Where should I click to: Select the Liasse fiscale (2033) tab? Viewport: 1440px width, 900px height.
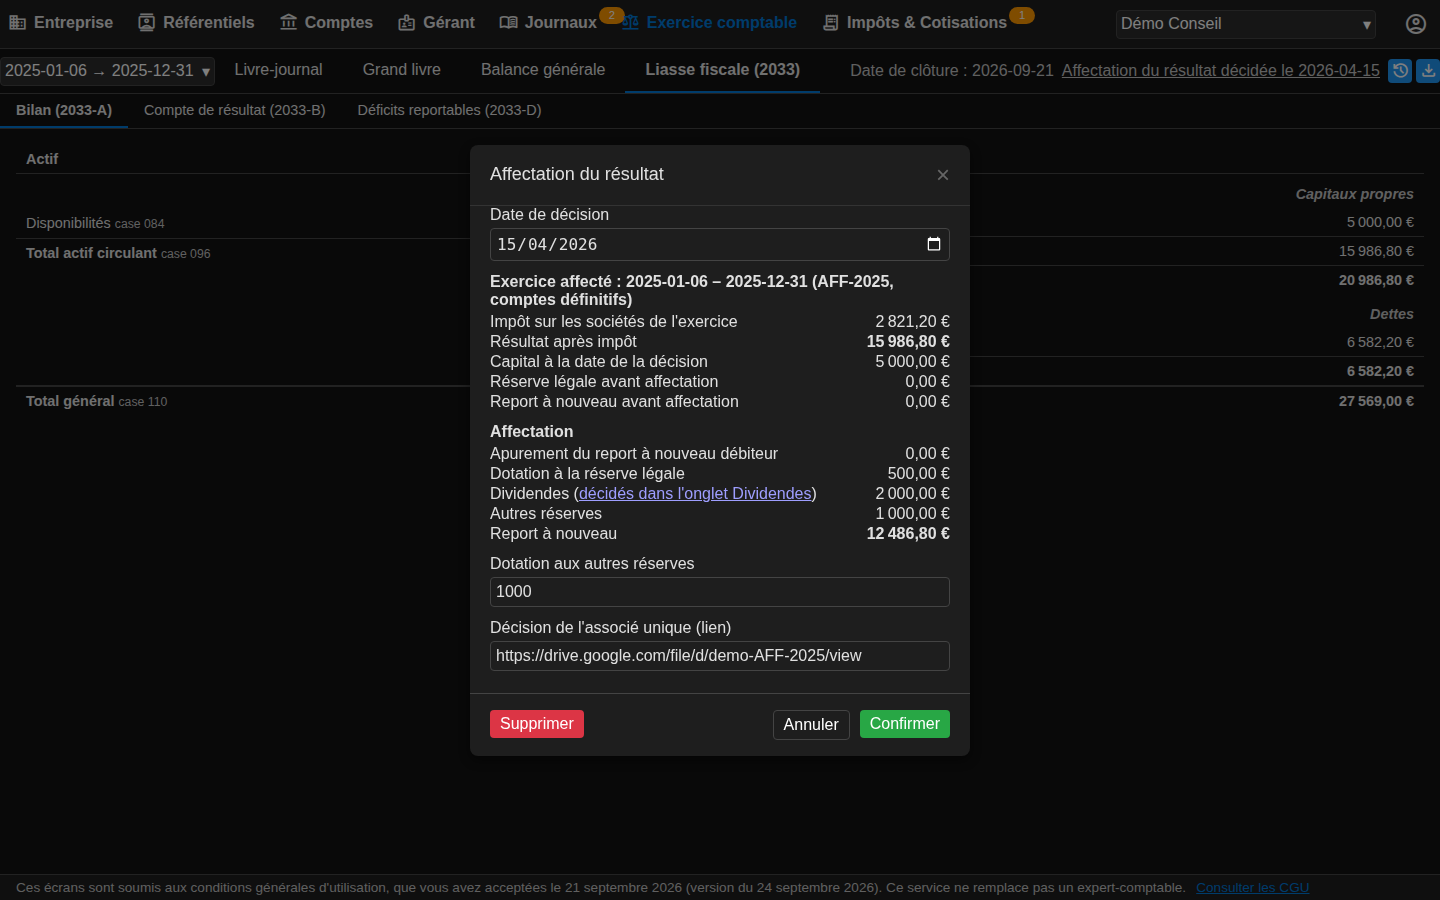tap(722, 70)
